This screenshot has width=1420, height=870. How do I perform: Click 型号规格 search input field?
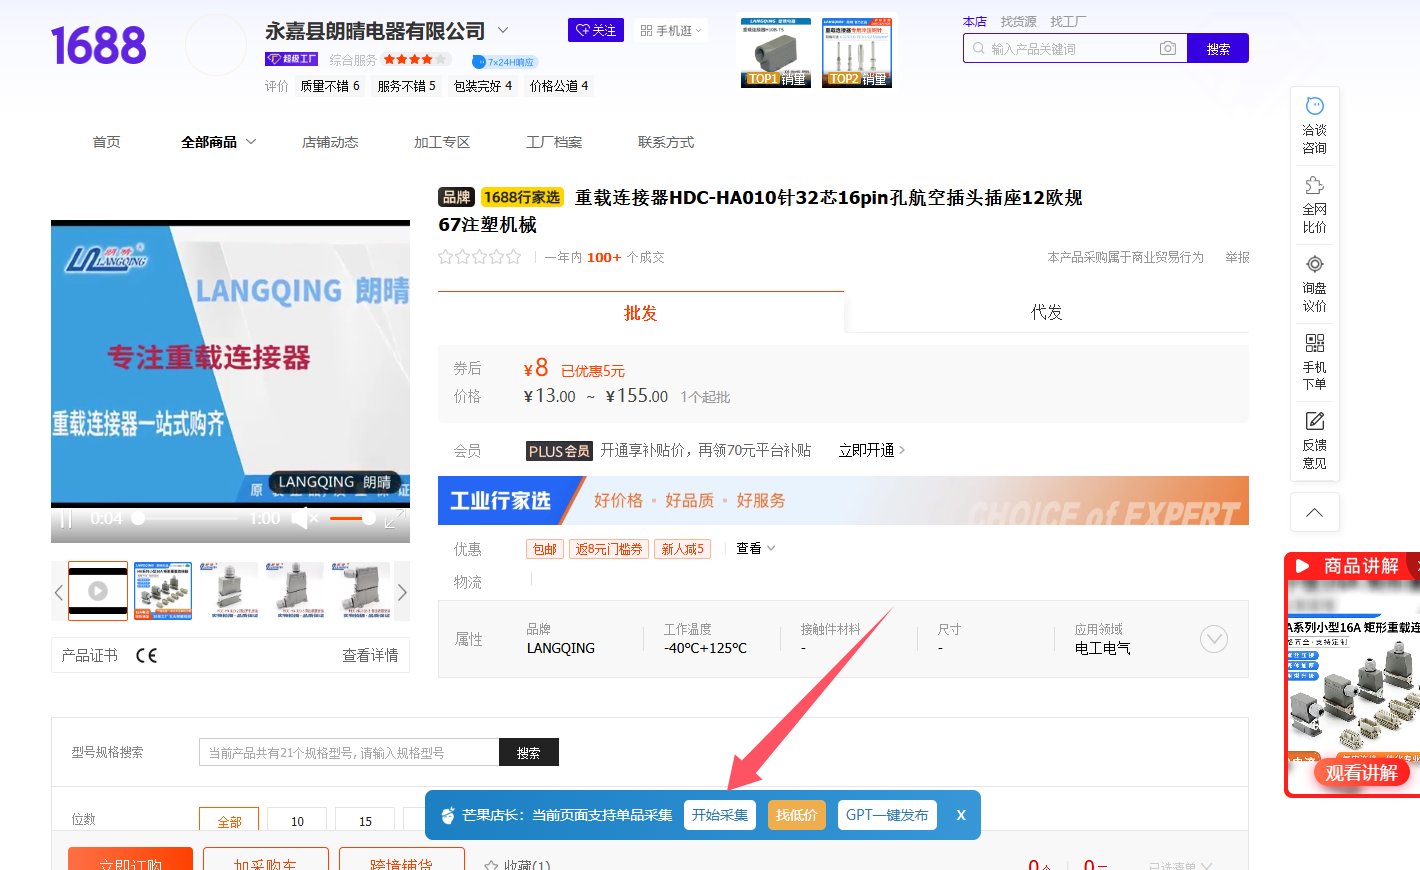click(x=349, y=752)
